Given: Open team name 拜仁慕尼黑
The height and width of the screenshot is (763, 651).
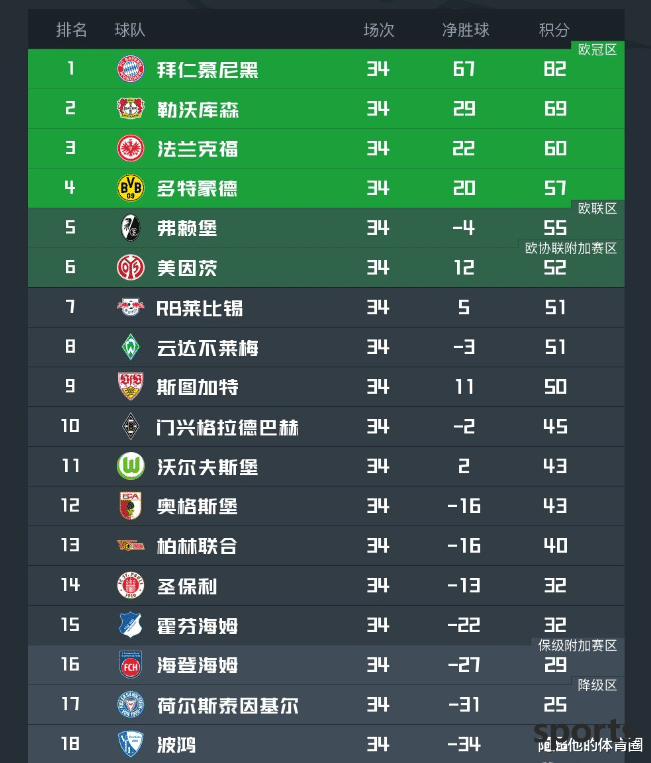Looking at the screenshot, I should coord(207,70).
